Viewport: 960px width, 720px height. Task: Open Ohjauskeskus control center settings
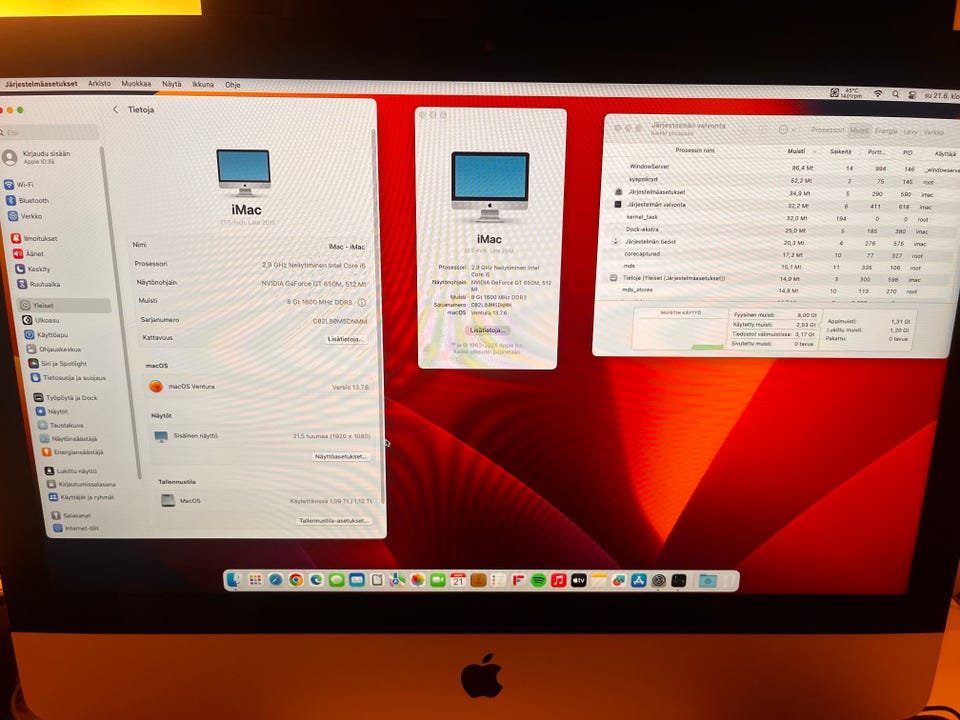[x=54, y=349]
